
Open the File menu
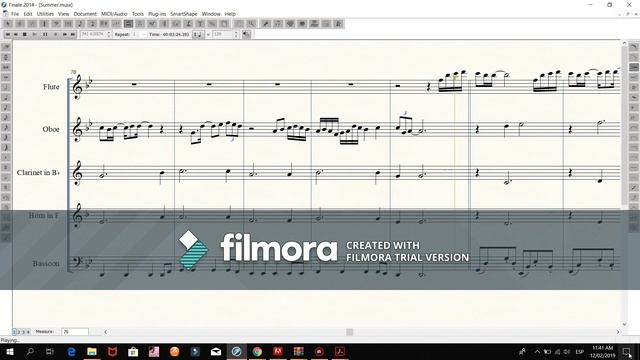[x=15, y=14]
